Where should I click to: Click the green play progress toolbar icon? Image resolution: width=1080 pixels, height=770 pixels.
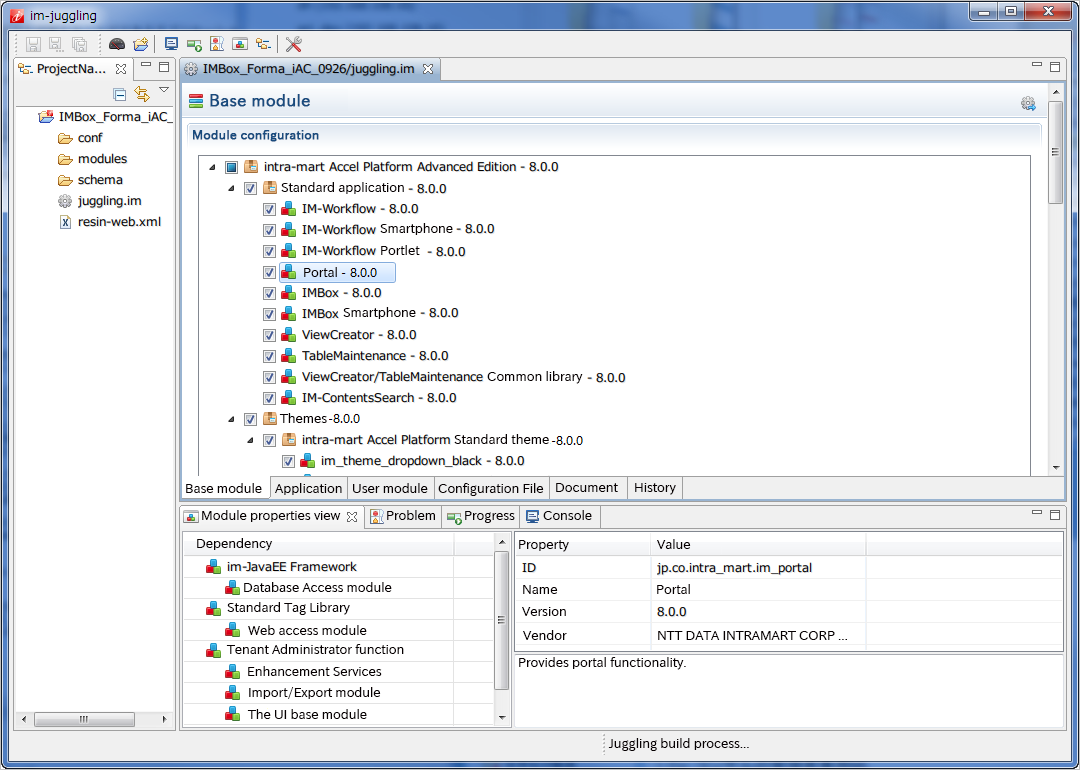pos(194,45)
